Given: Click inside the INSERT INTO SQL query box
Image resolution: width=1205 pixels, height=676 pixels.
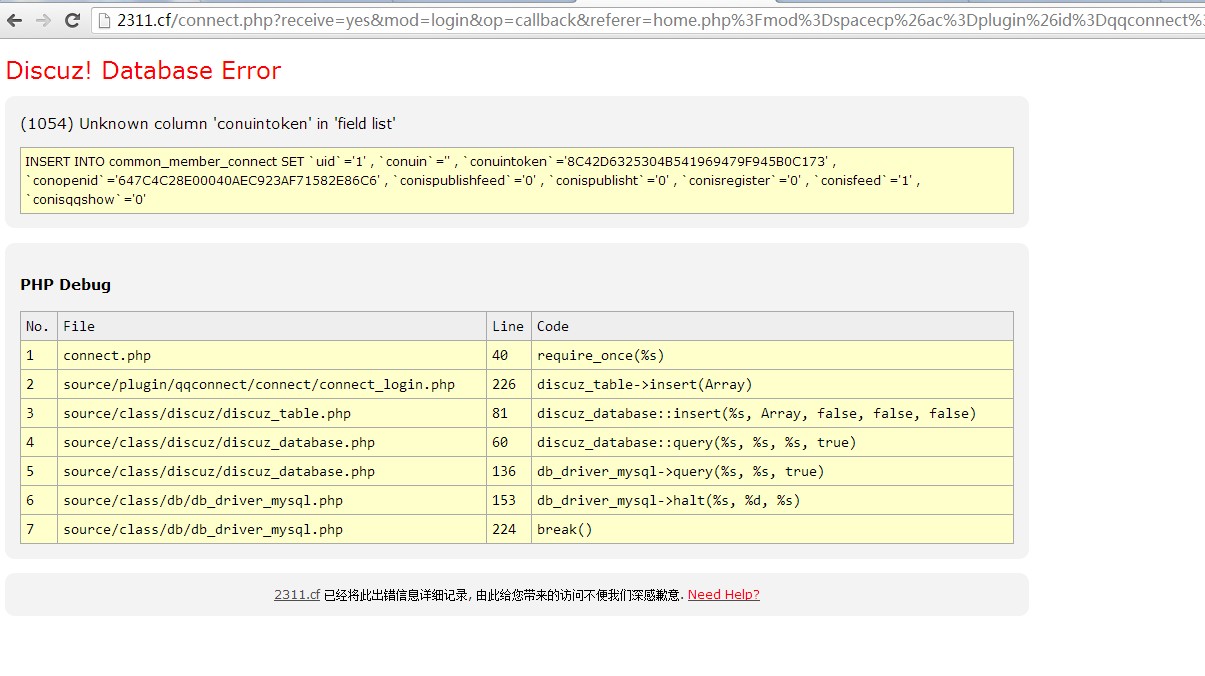Looking at the screenshot, I should [x=516, y=180].
